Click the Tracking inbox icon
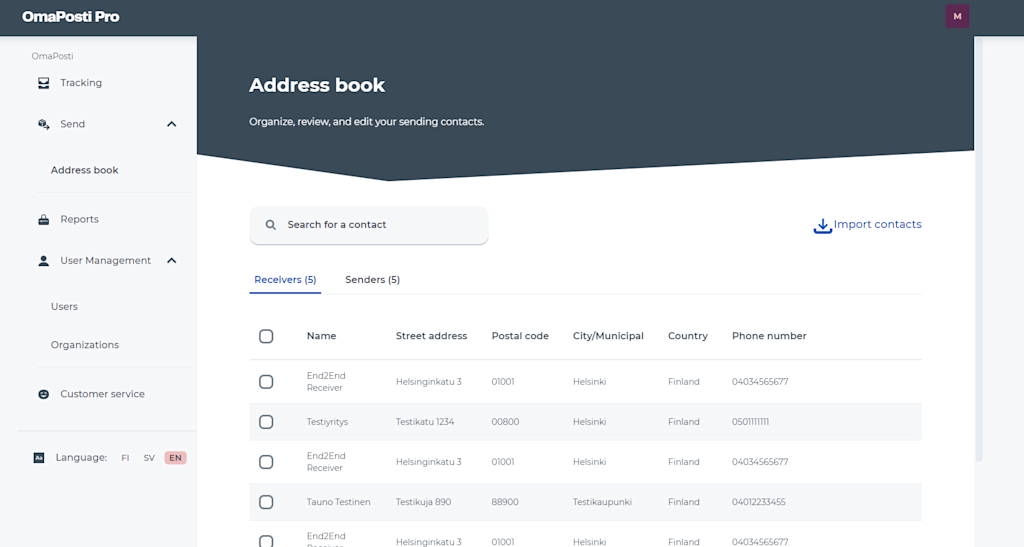This screenshot has width=1024, height=547. pos(44,83)
